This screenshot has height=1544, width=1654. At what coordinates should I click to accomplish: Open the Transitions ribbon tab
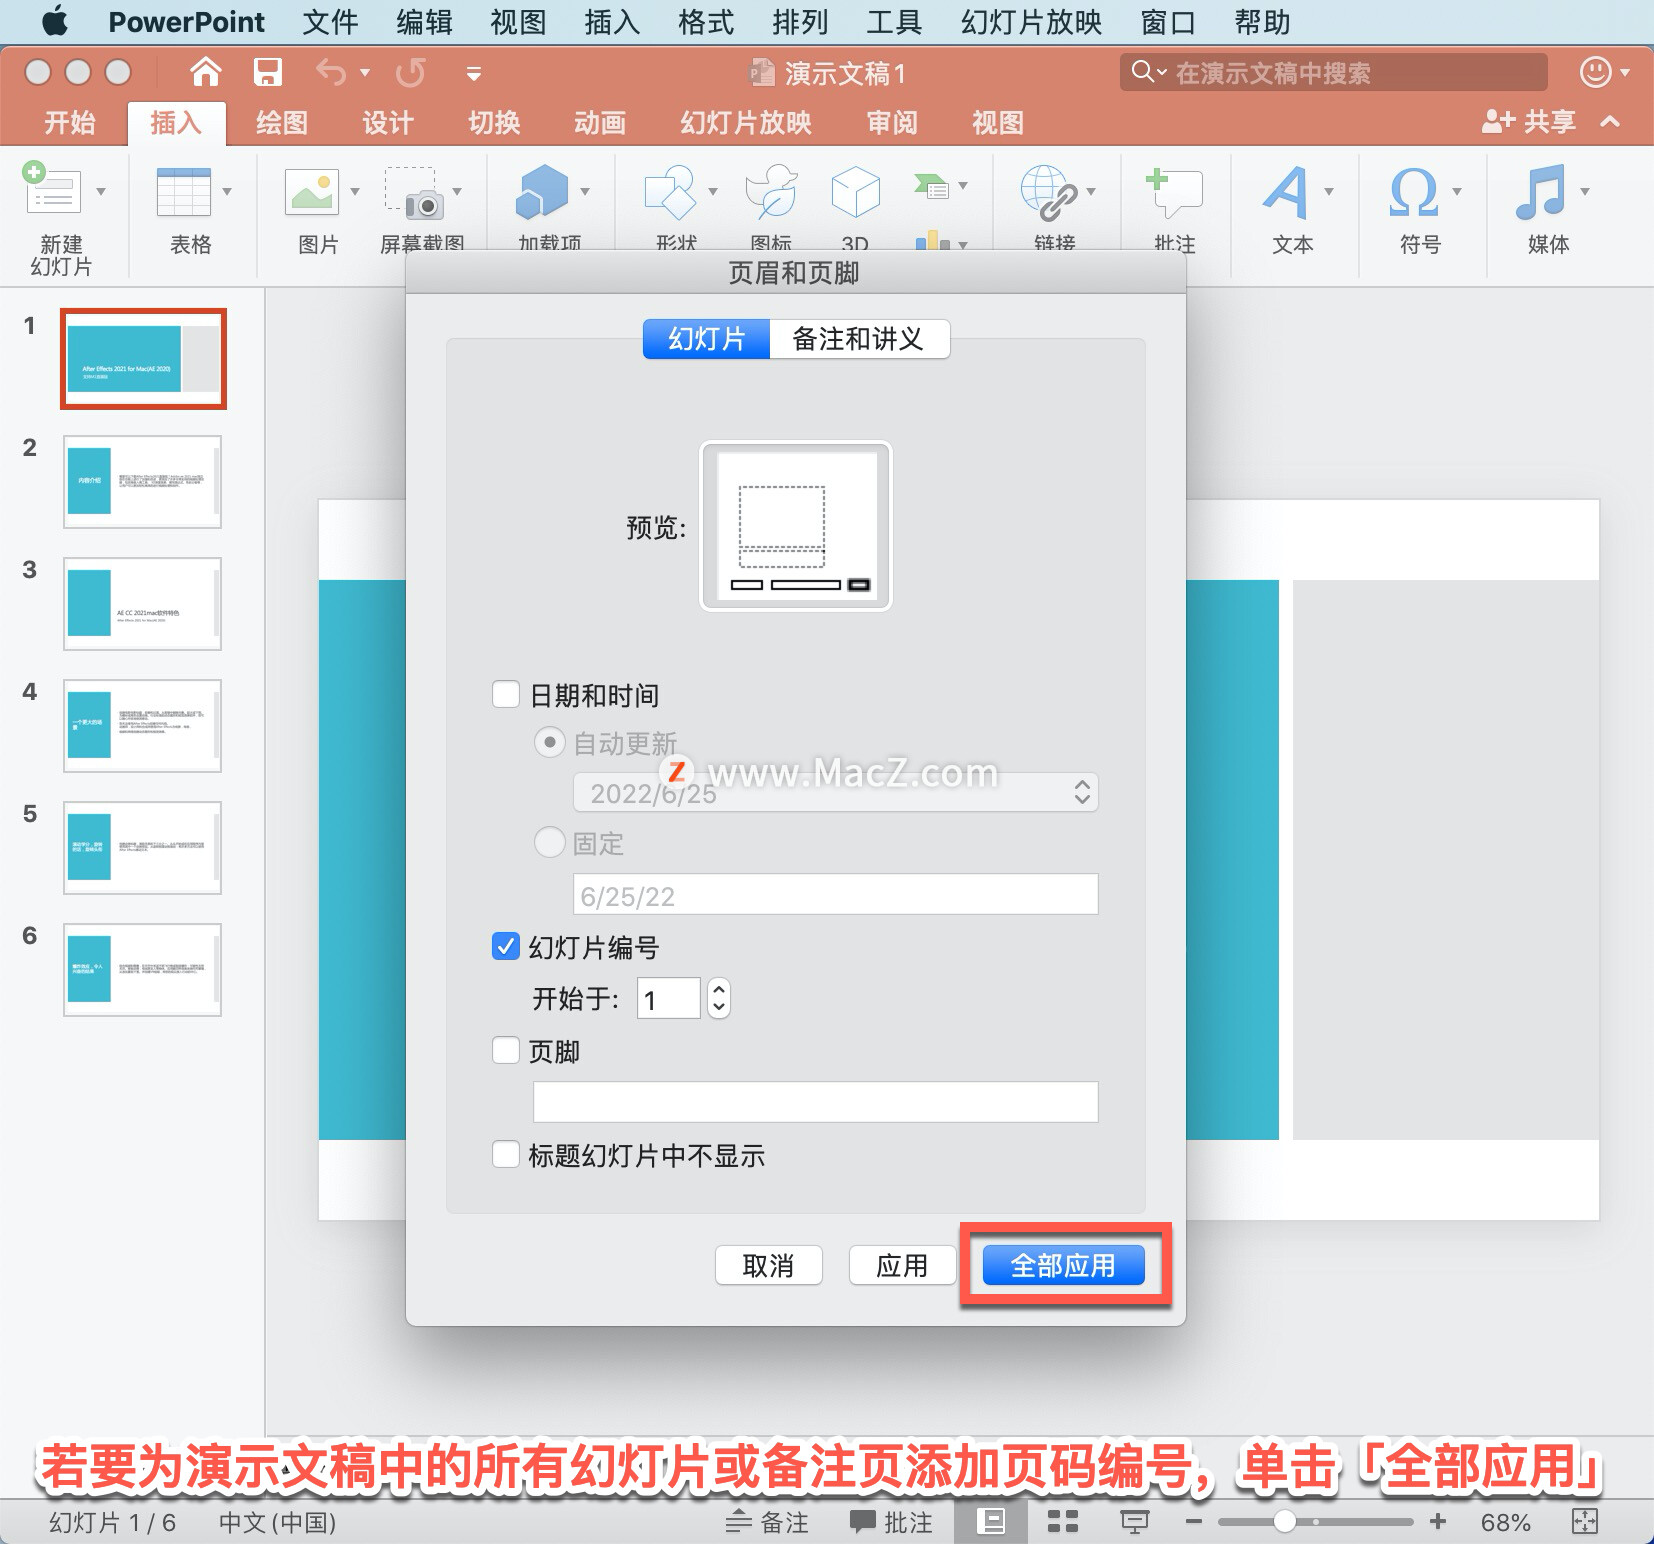(x=494, y=122)
